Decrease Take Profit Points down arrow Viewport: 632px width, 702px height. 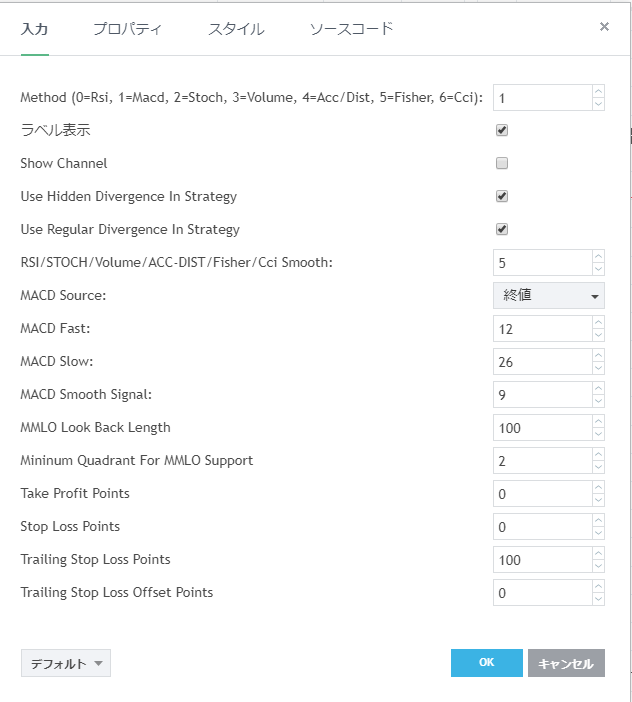(598, 499)
